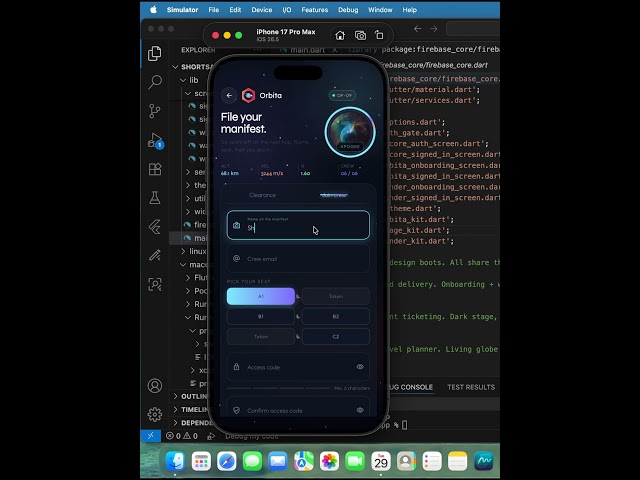Click the Crew email input field

click(298, 259)
